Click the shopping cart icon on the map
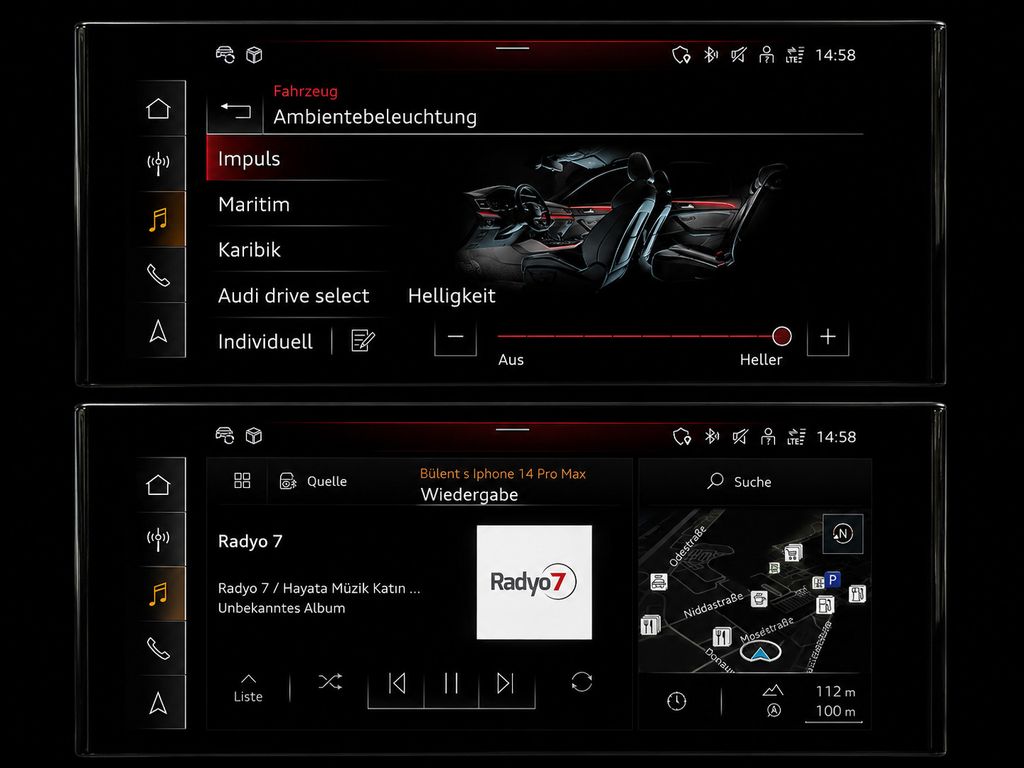The image size is (1024, 768). 793,554
